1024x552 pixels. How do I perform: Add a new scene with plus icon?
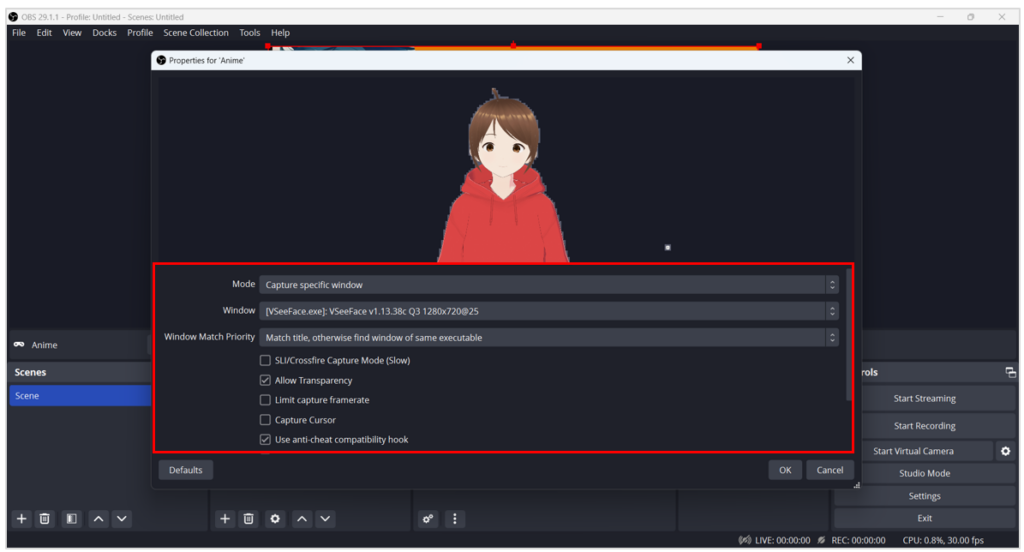pyautogui.click(x=21, y=519)
